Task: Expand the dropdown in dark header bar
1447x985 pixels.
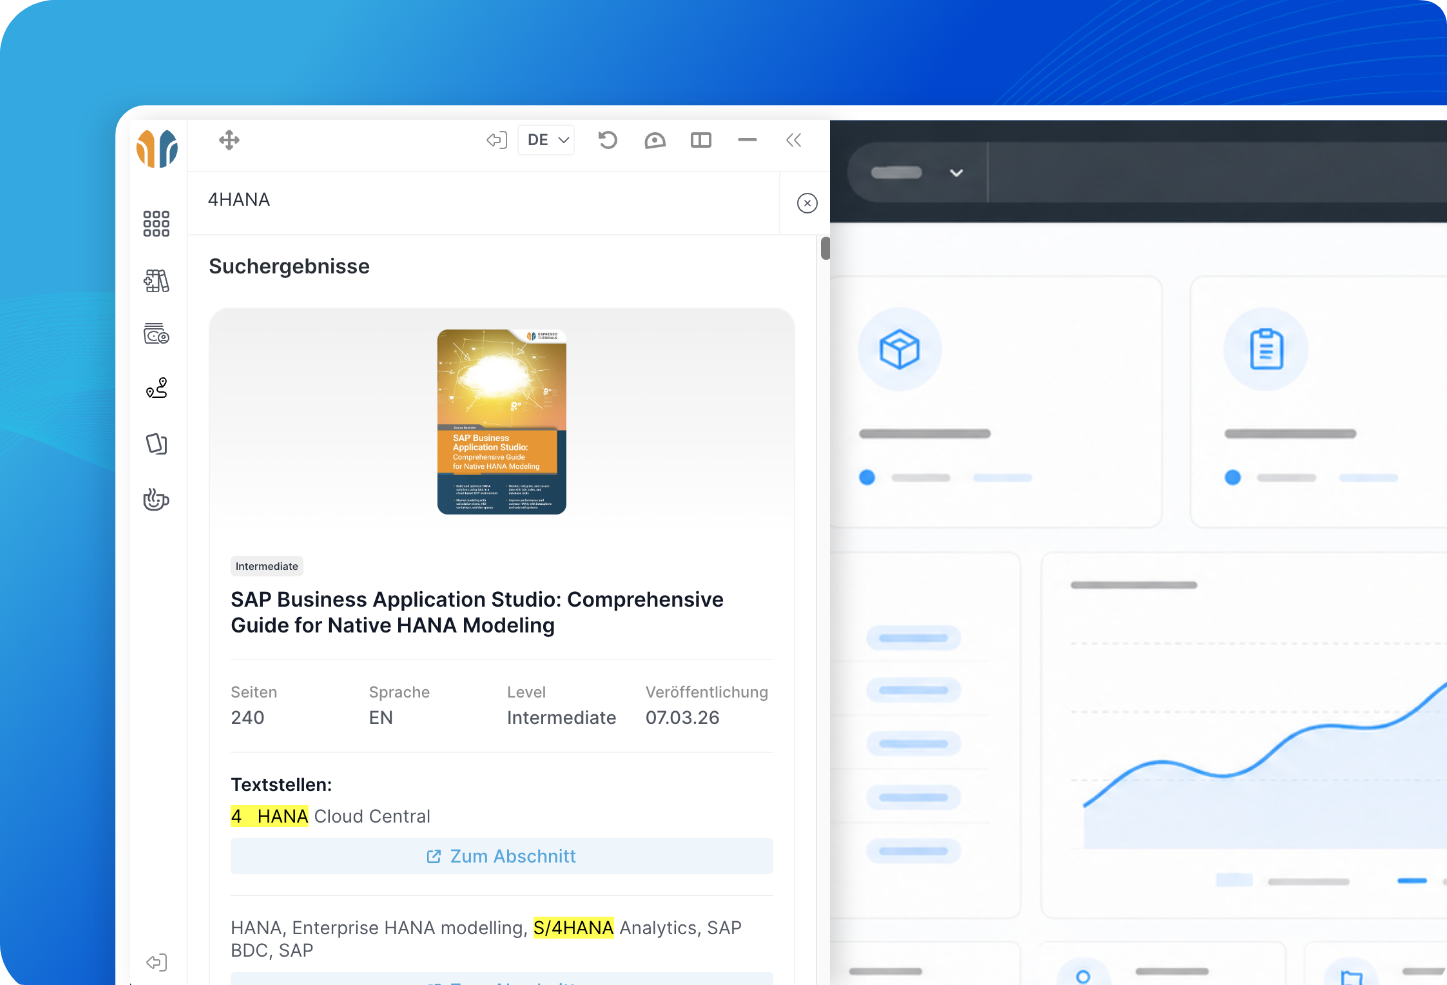Action: coord(956,173)
